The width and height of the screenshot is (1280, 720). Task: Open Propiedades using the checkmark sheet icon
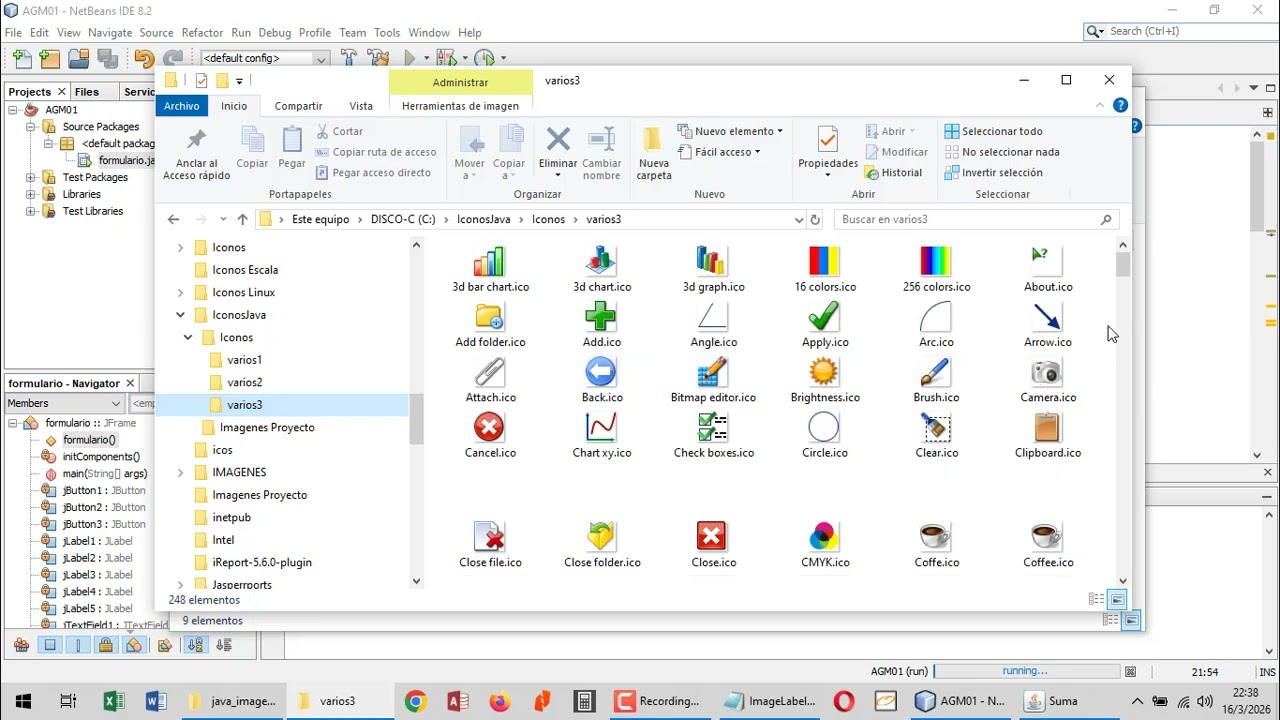(x=827, y=140)
